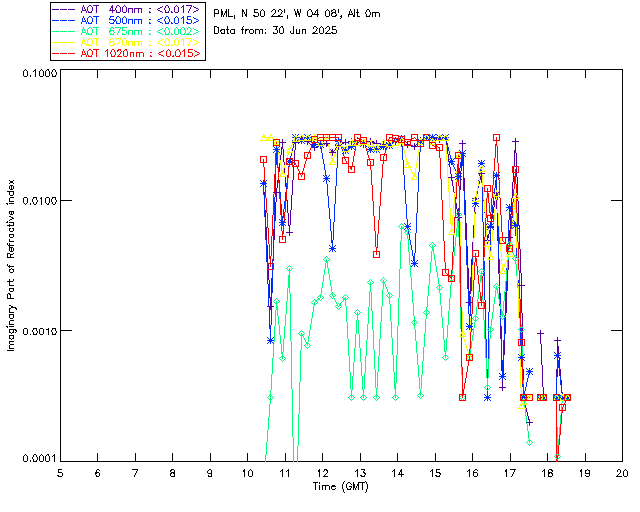
Task: Click the hour 5 x-axis tick label
Action: coord(60,472)
